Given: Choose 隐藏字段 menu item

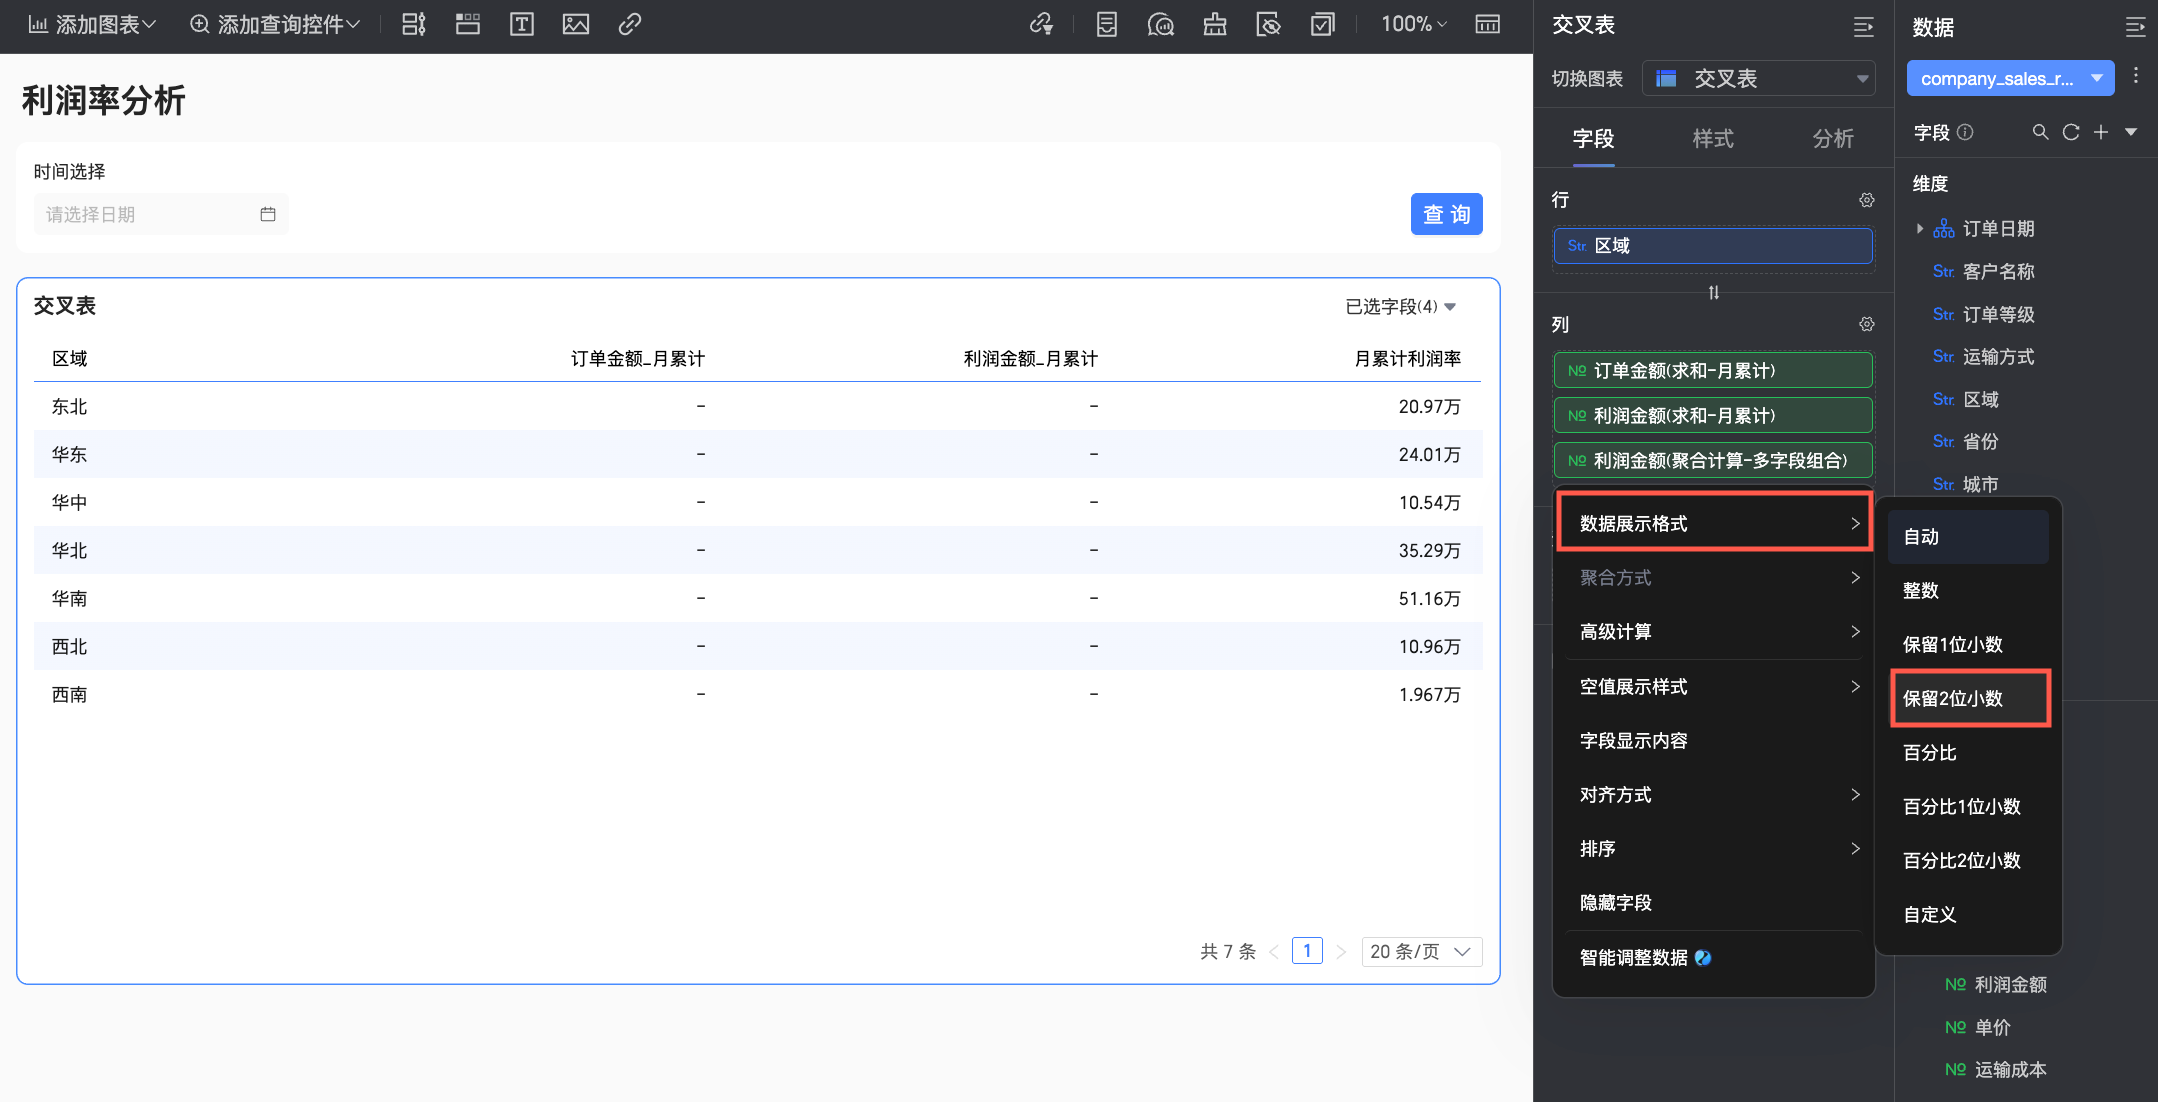Looking at the screenshot, I should point(1714,903).
